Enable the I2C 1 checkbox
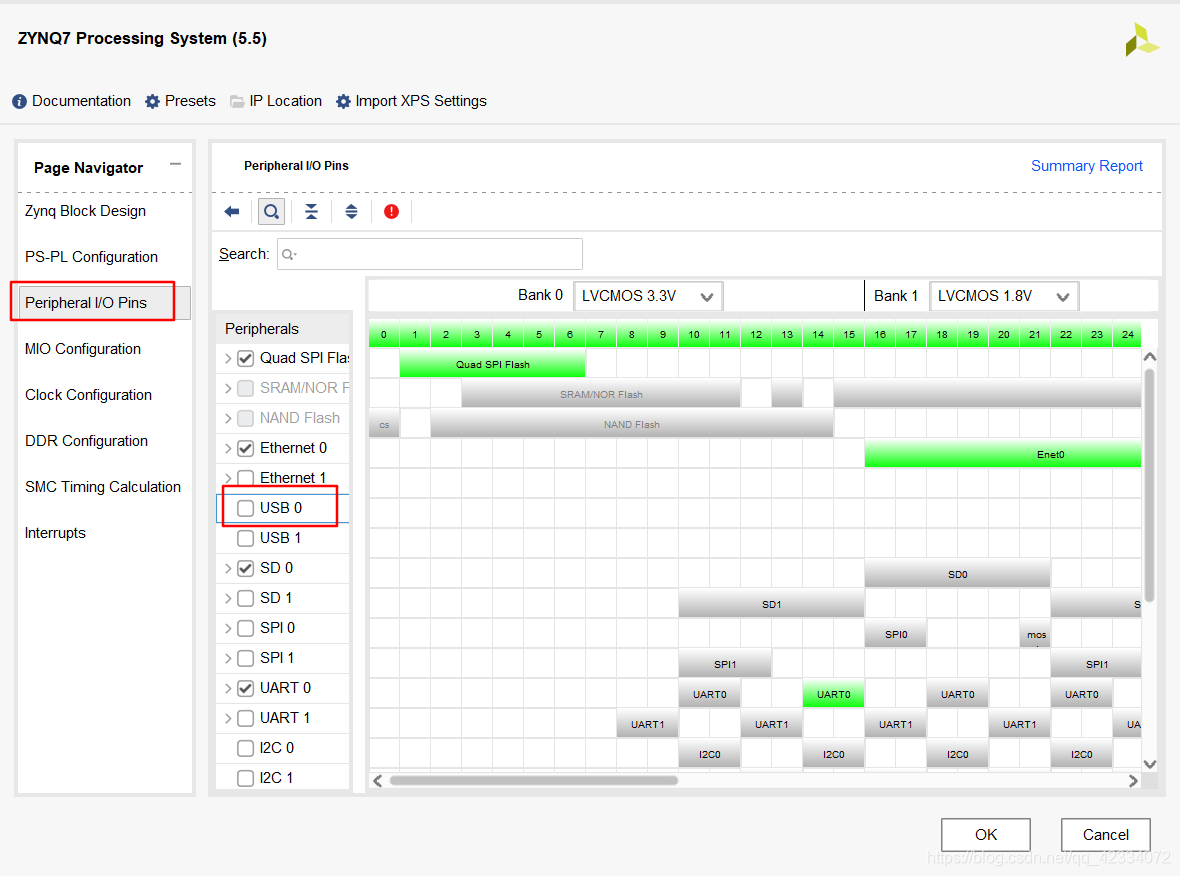1180x876 pixels. [x=245, y=778]
